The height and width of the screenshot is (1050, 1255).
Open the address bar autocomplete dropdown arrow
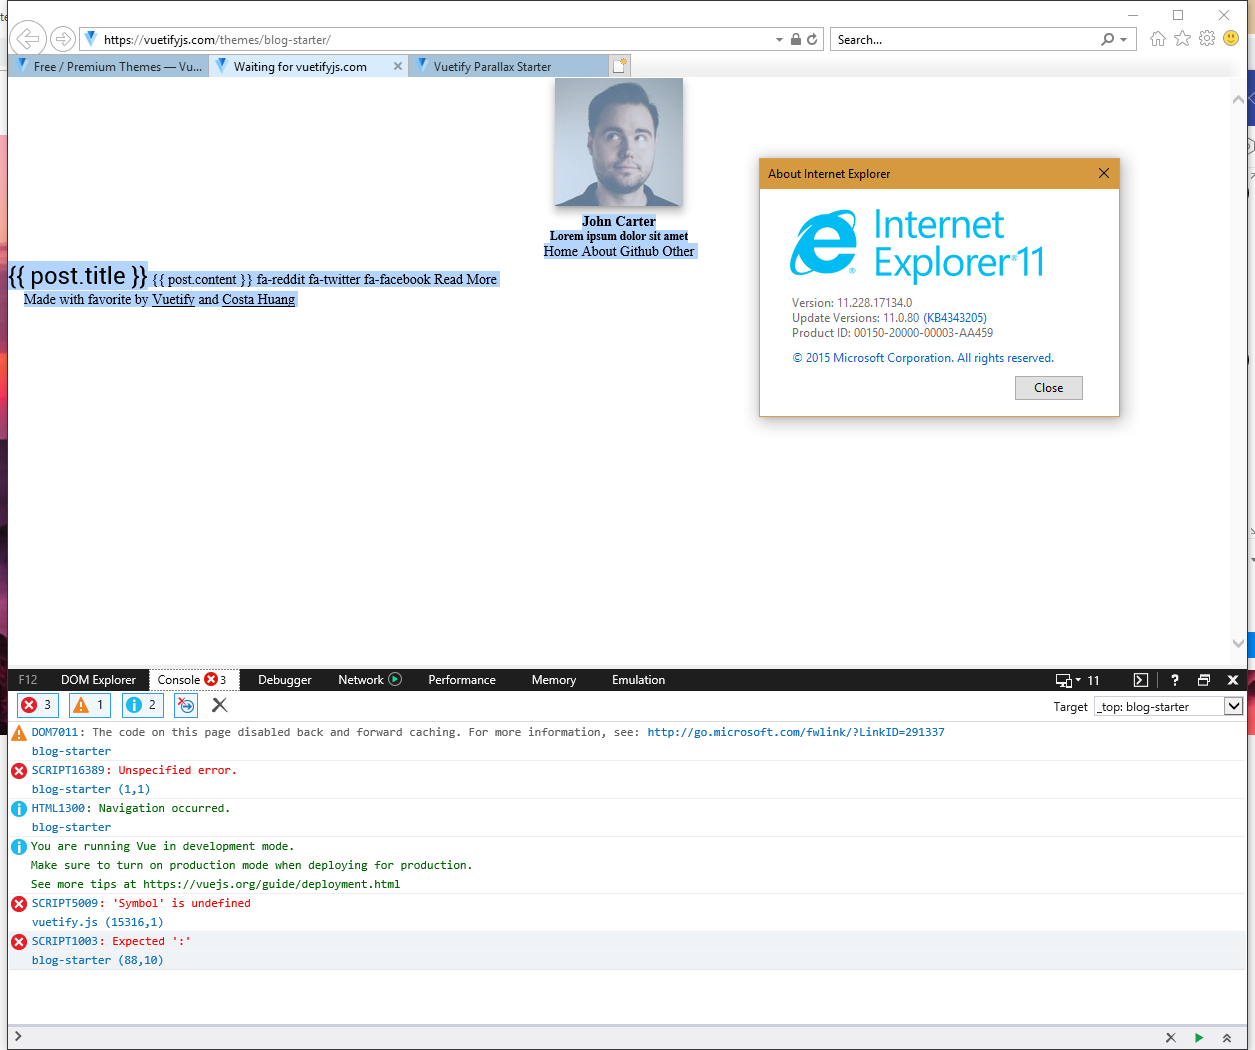point(780,40)
